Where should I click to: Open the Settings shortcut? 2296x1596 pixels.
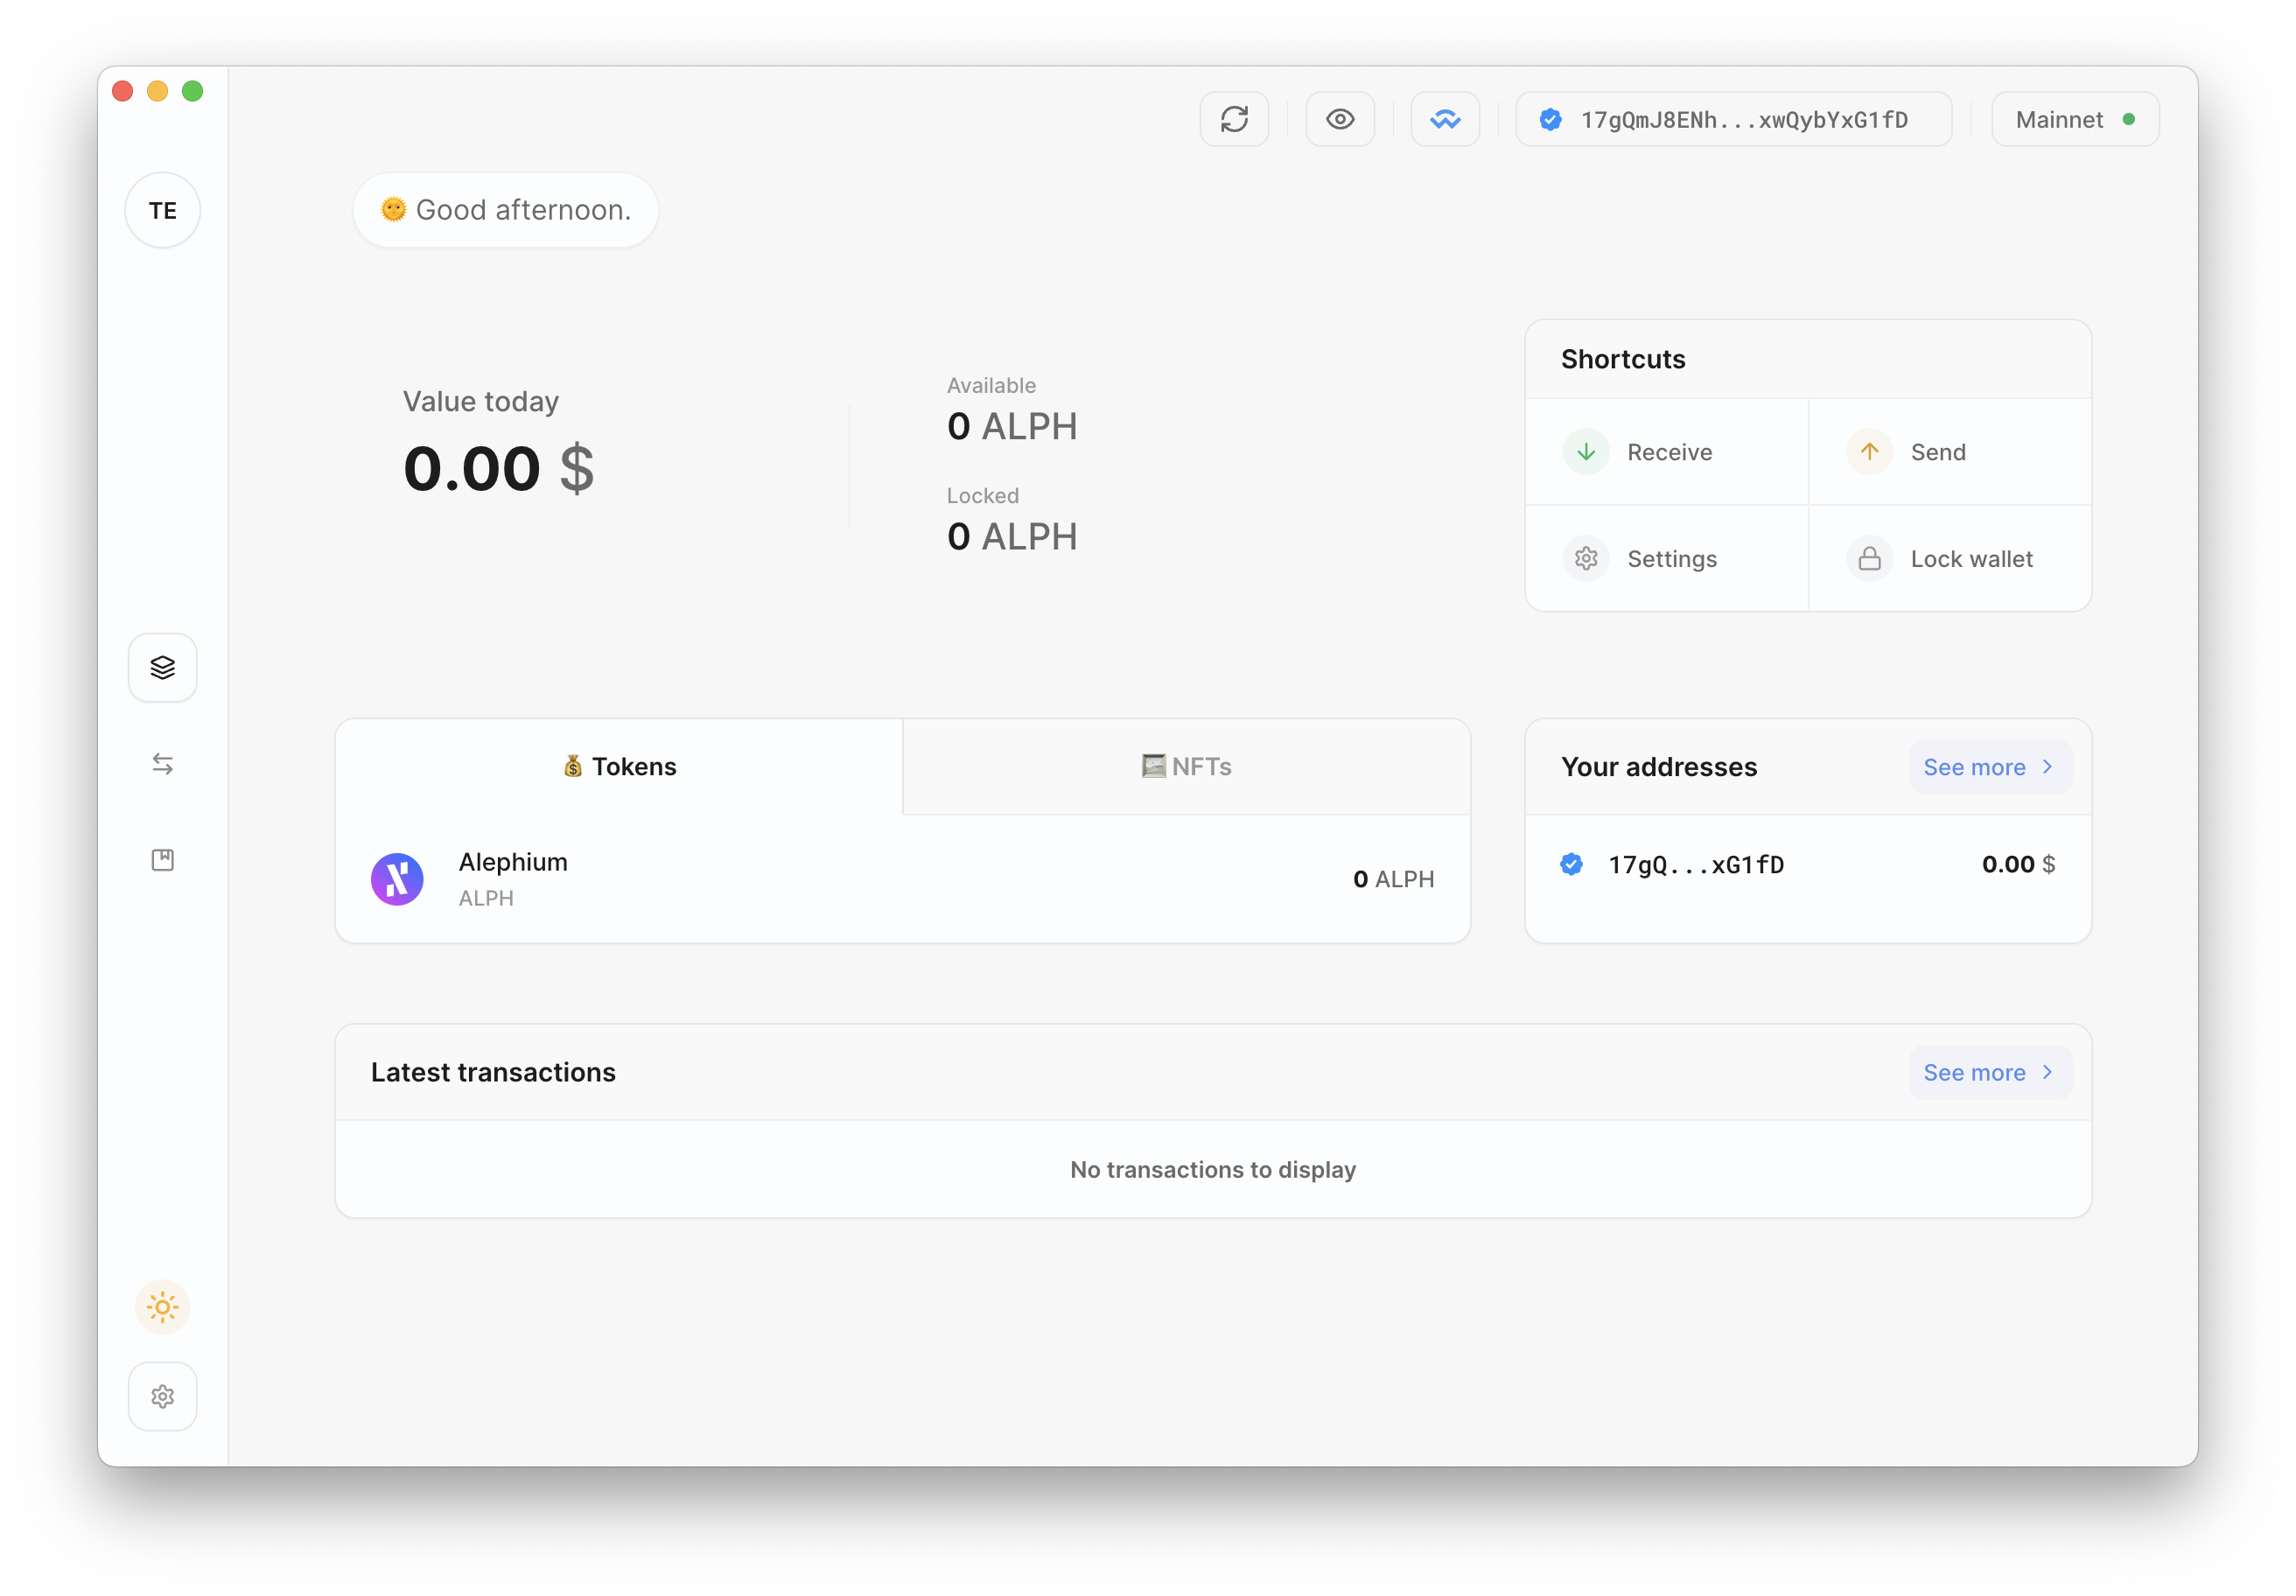click(1667, 558)
